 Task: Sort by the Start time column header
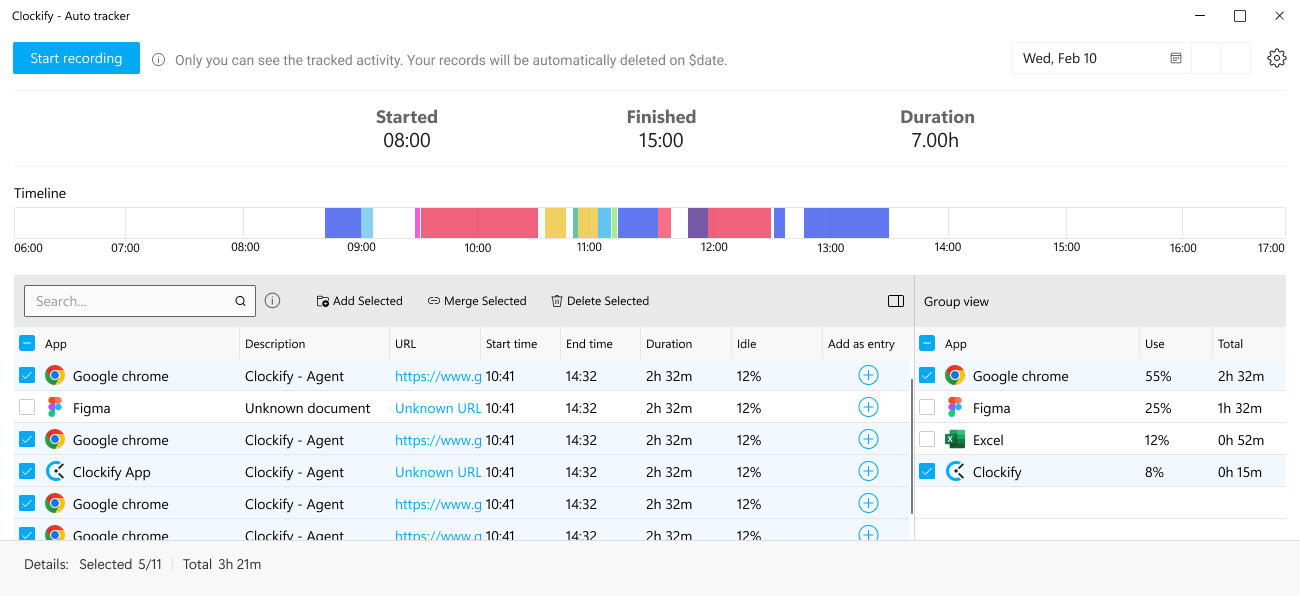click(x=511, y=344)
